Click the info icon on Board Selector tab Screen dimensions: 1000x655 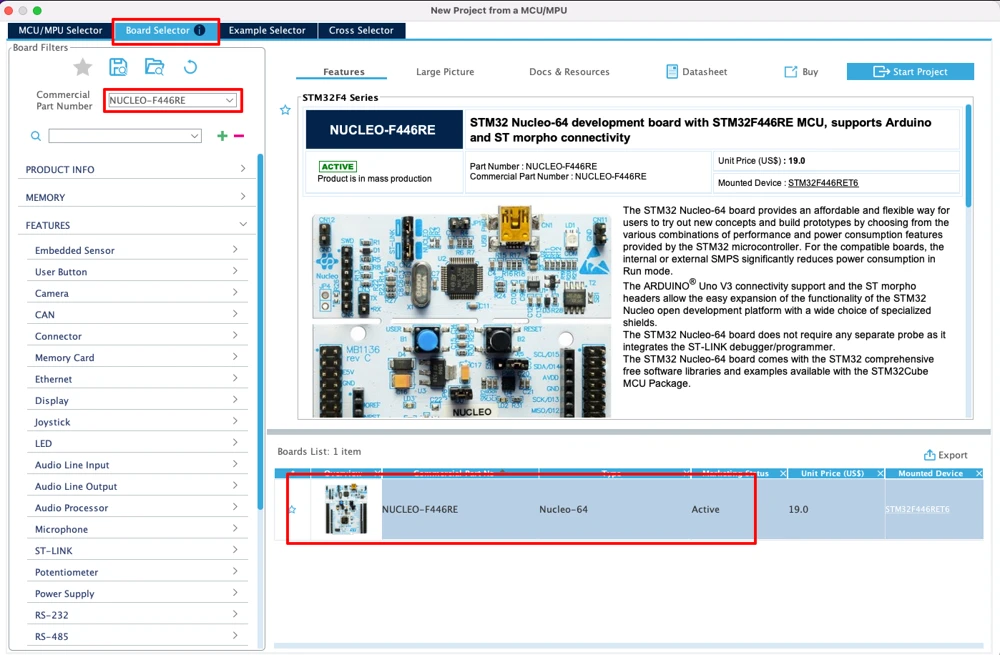click(x=200, y=30)
